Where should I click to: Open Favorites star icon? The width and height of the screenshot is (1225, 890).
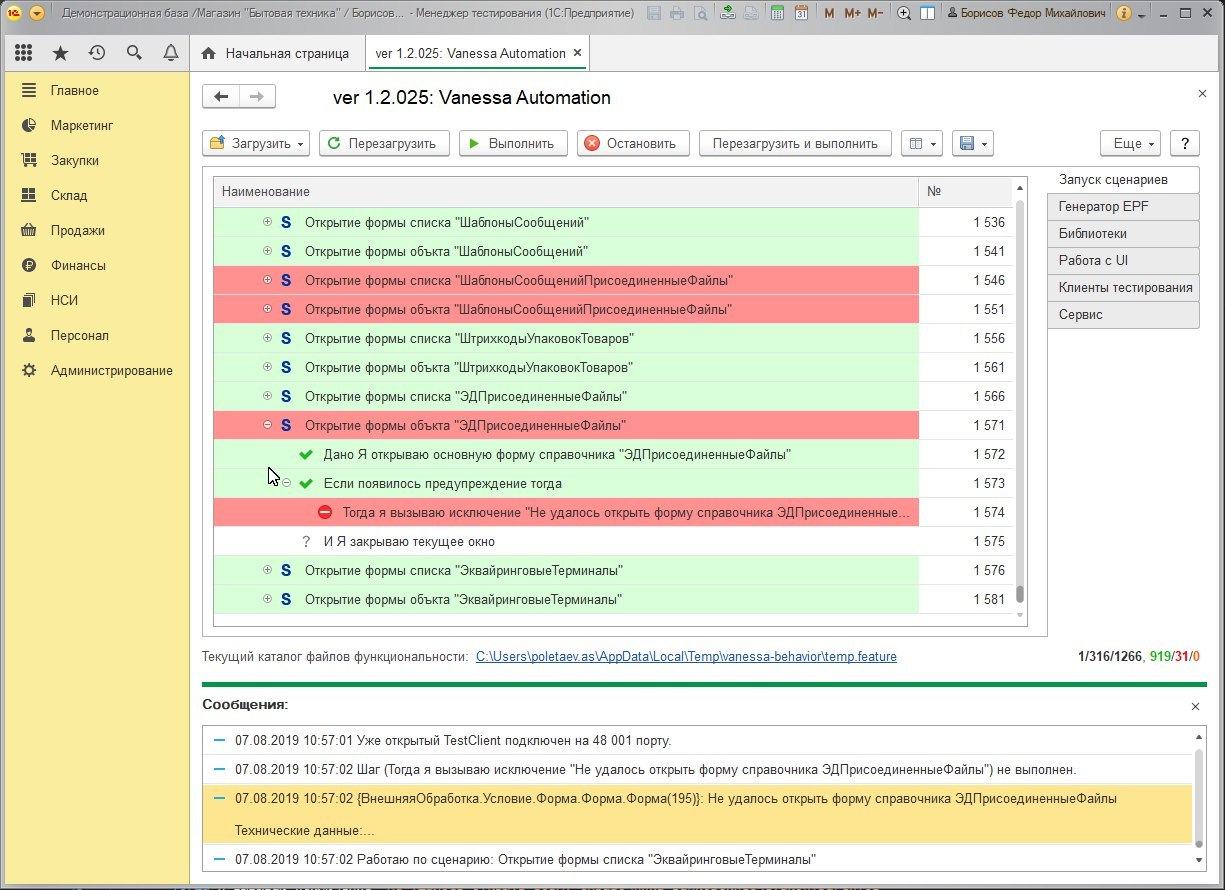coord(61,53)
